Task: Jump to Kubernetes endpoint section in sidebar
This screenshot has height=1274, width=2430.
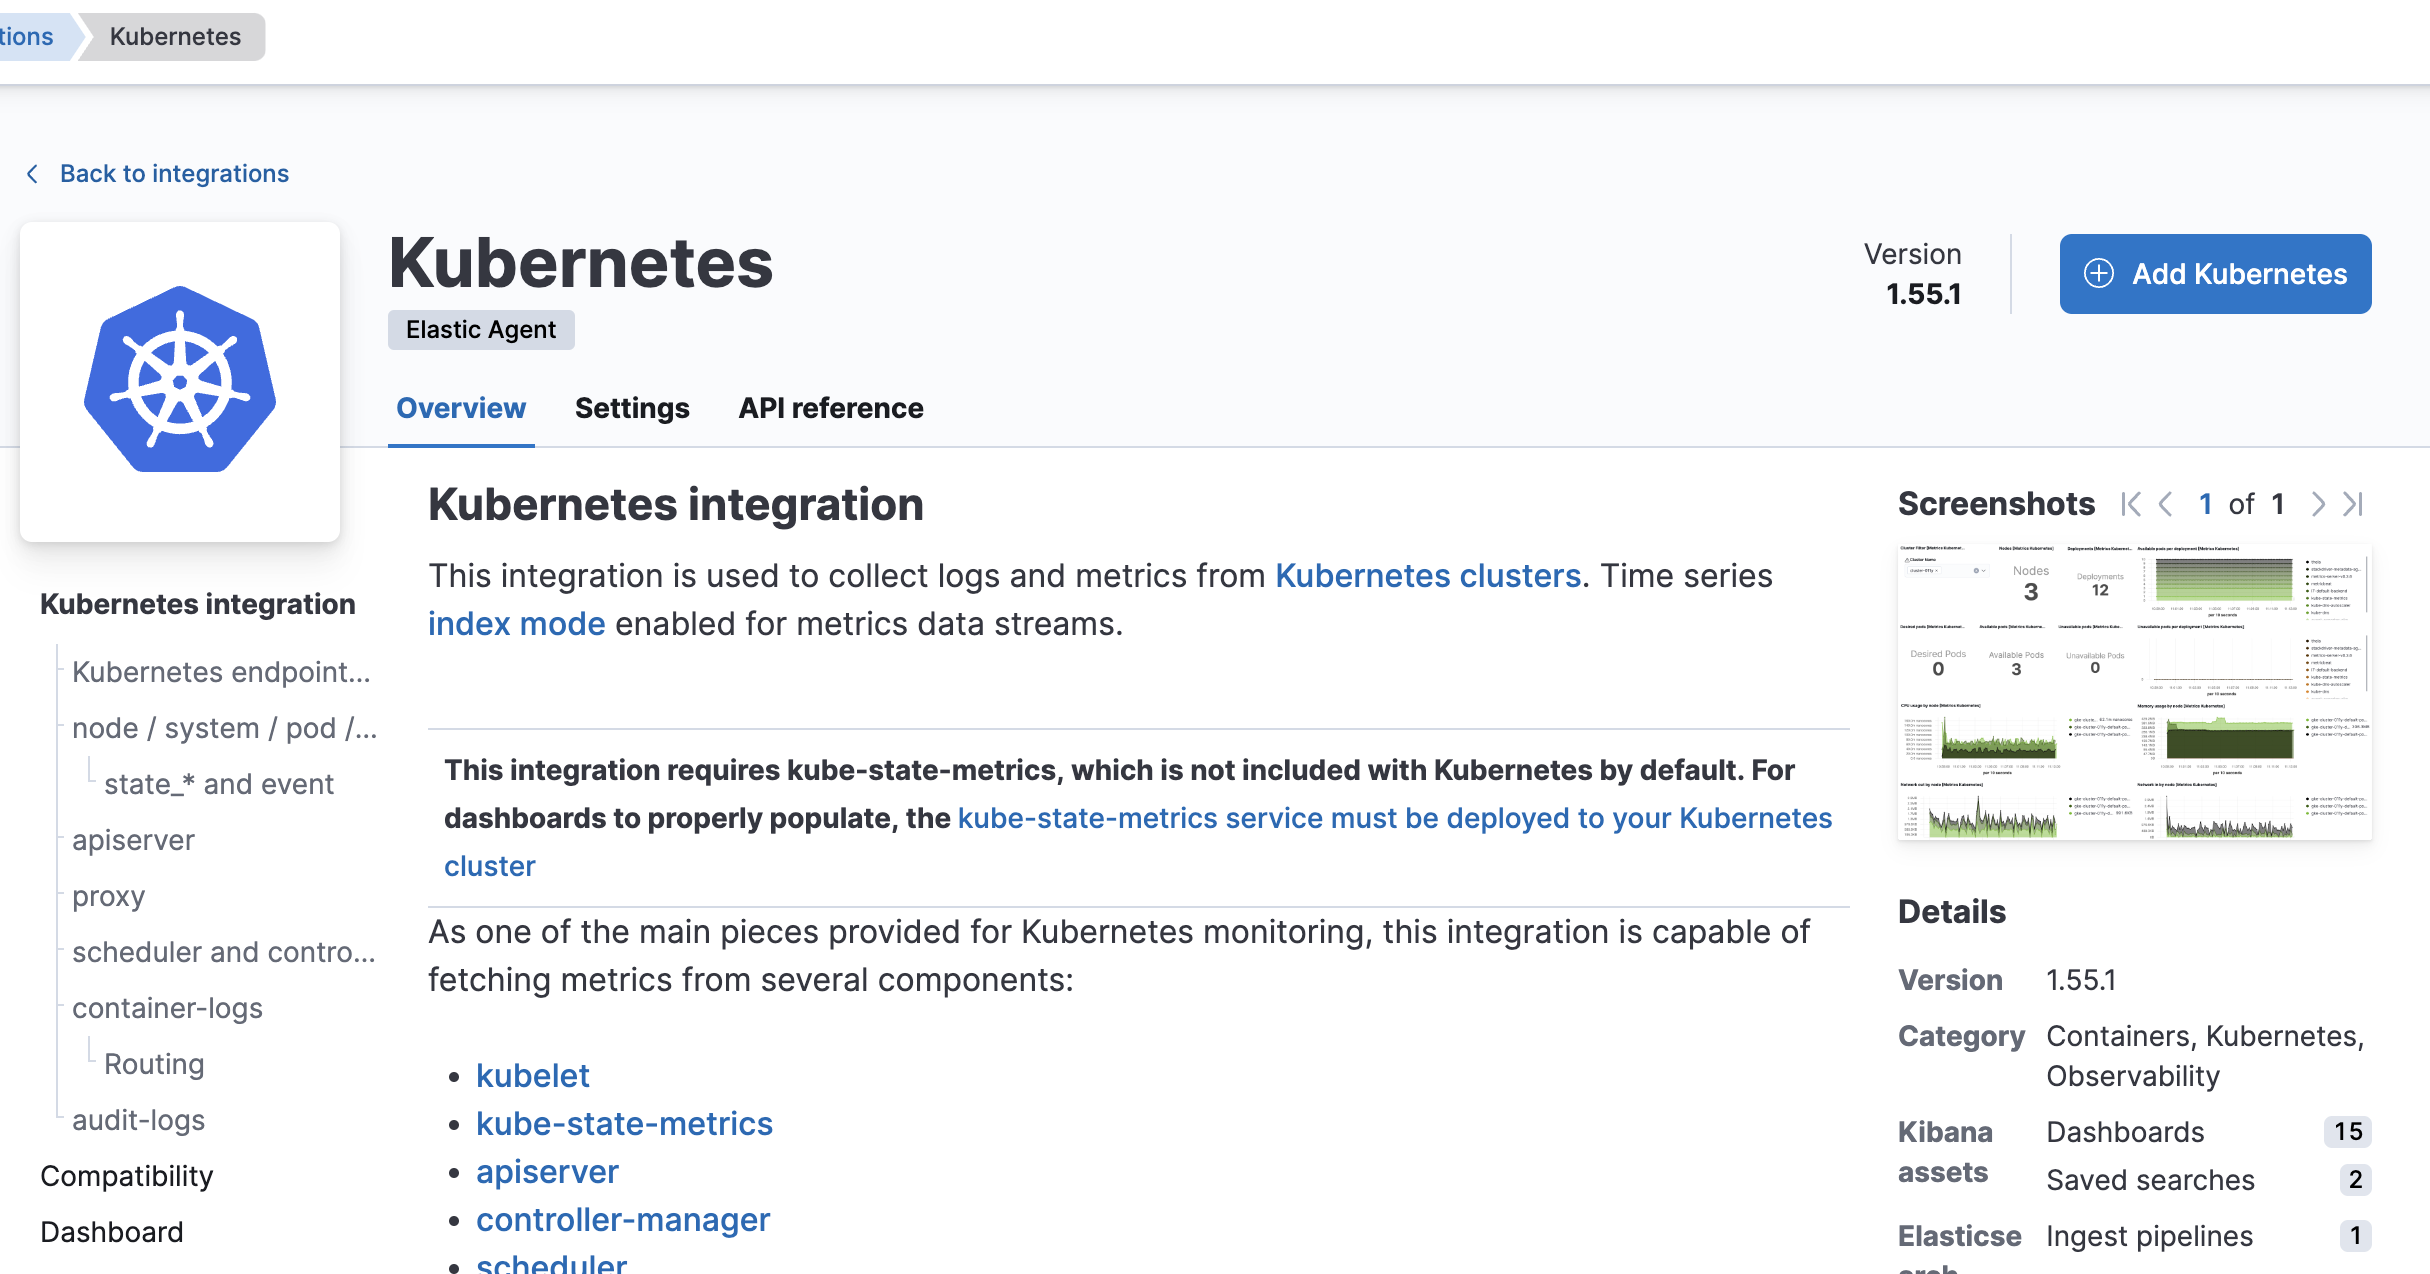Action: [x=221, y=672]
